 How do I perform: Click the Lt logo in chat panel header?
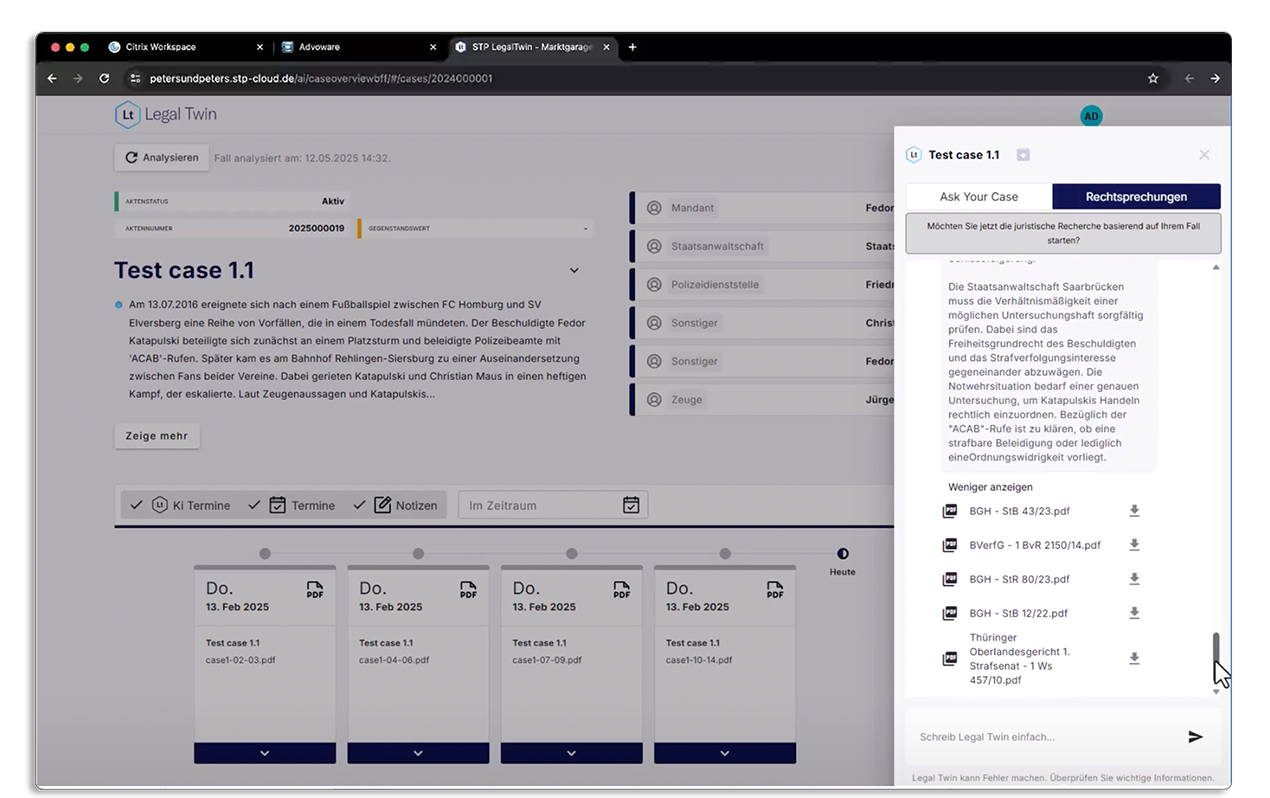(x=913, y=154)
